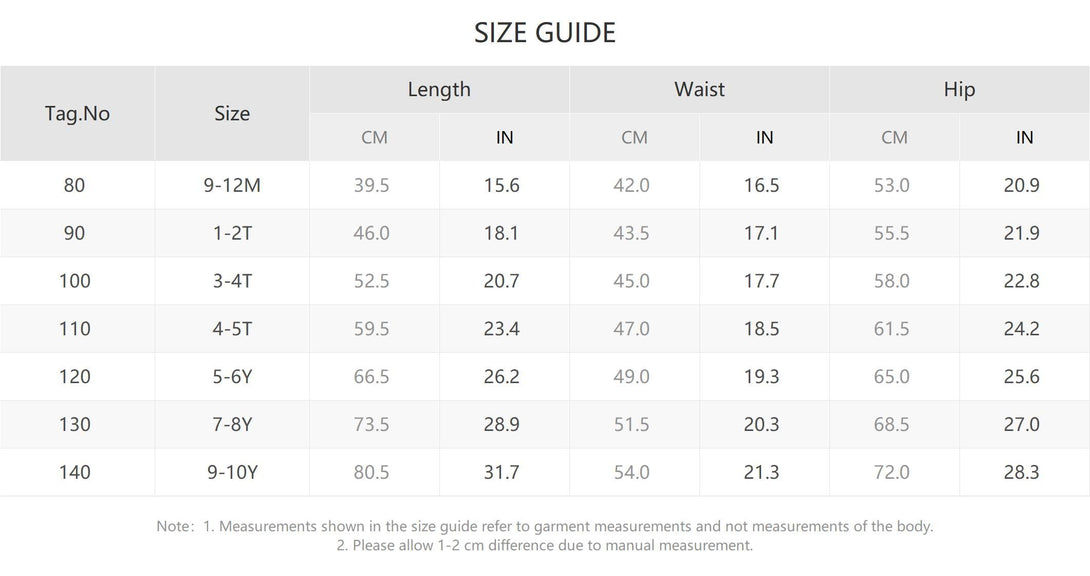Select waist value 51.5 cm
1090x576 pixels.
point(634,425)
